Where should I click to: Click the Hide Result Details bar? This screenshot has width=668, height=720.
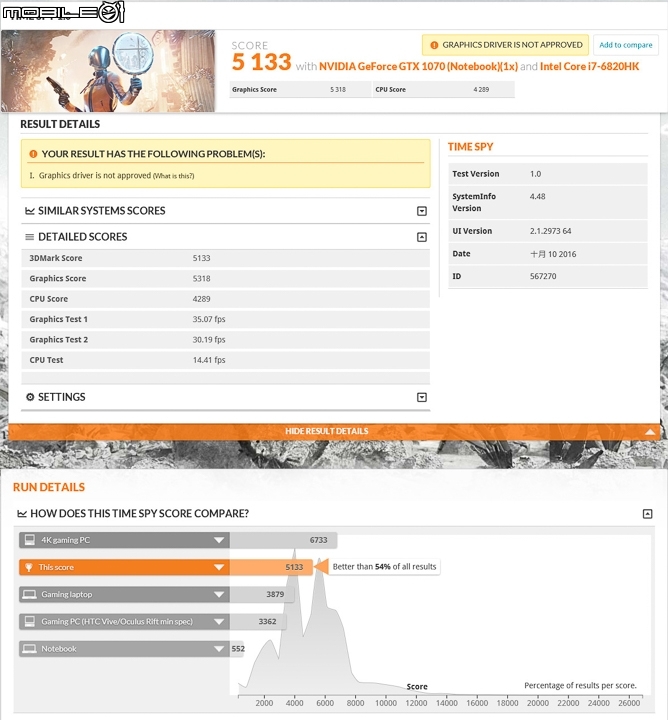point(334,431)
